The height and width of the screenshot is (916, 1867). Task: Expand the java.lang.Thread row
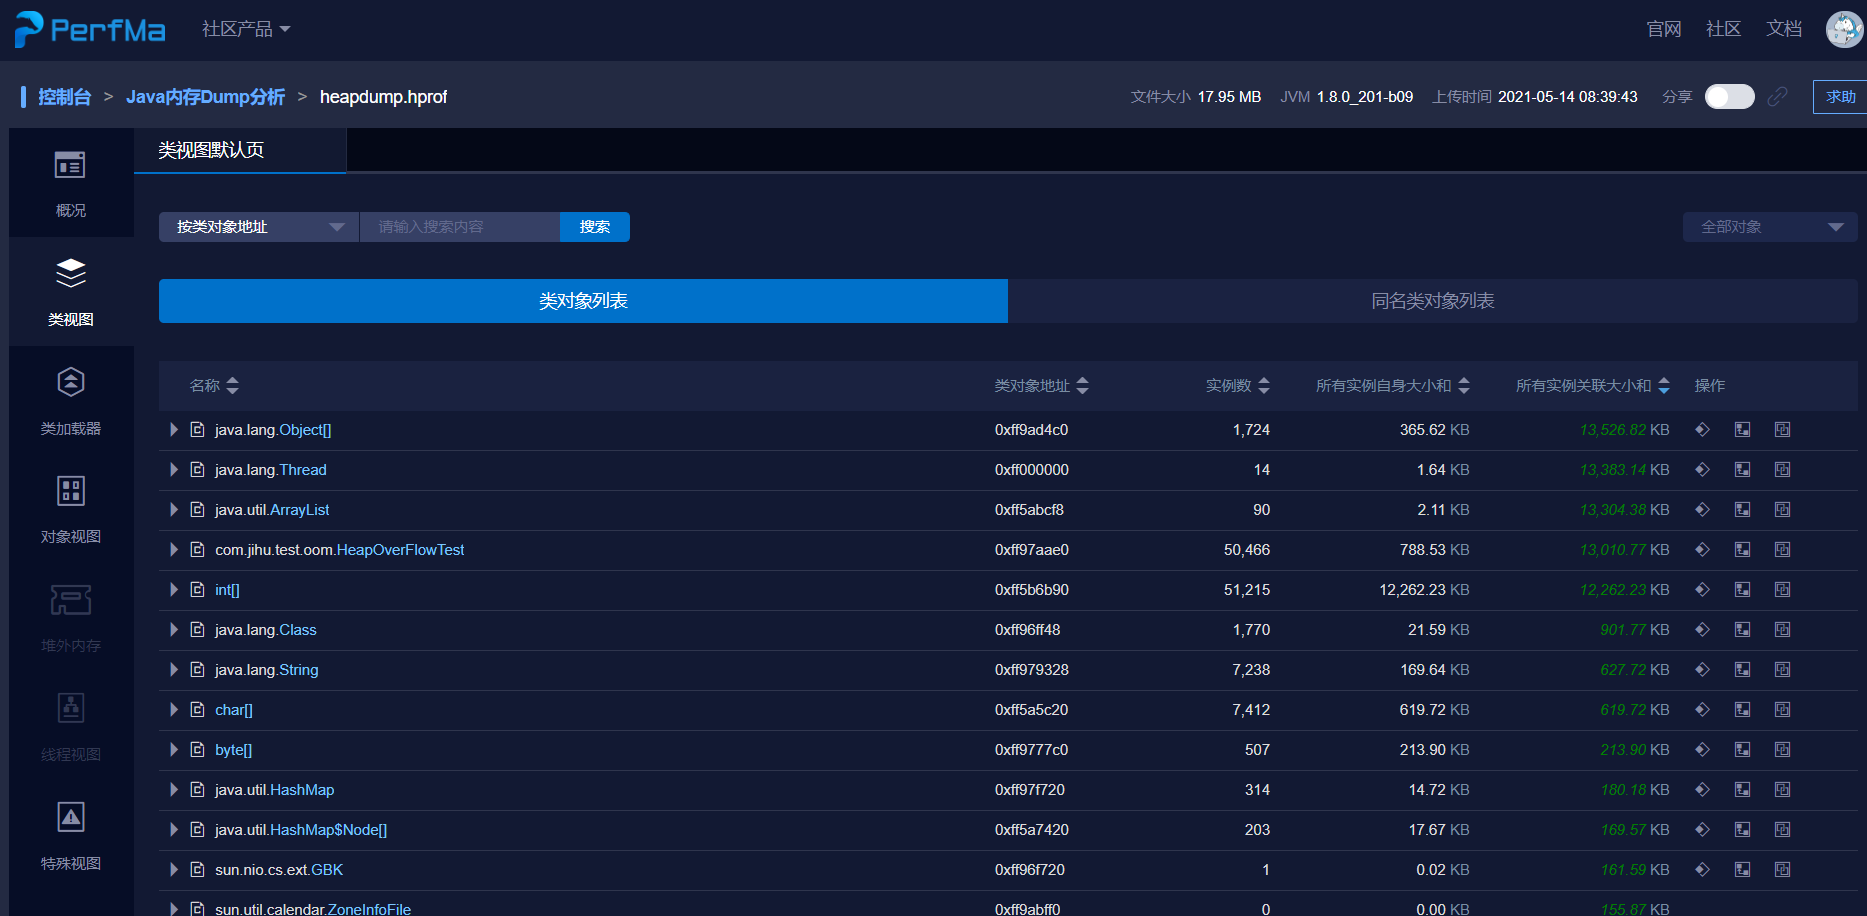174,470
